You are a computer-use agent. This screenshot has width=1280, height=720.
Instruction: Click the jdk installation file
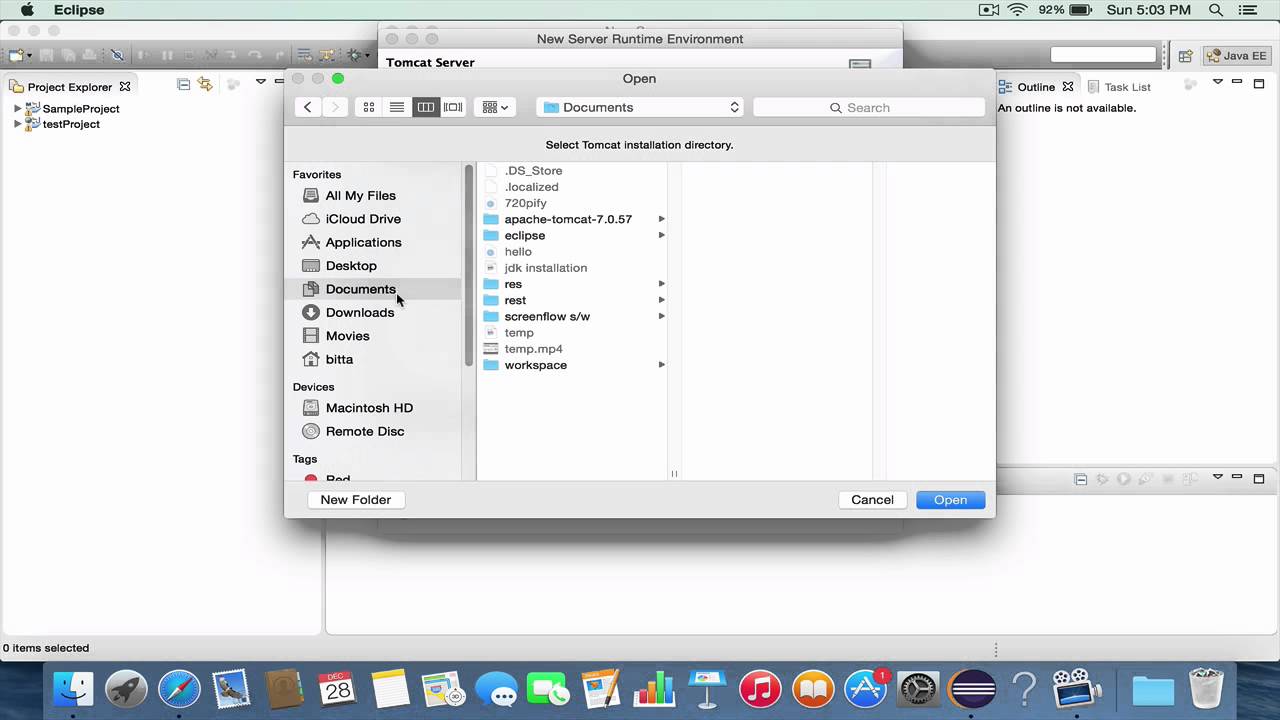[545, 268]
